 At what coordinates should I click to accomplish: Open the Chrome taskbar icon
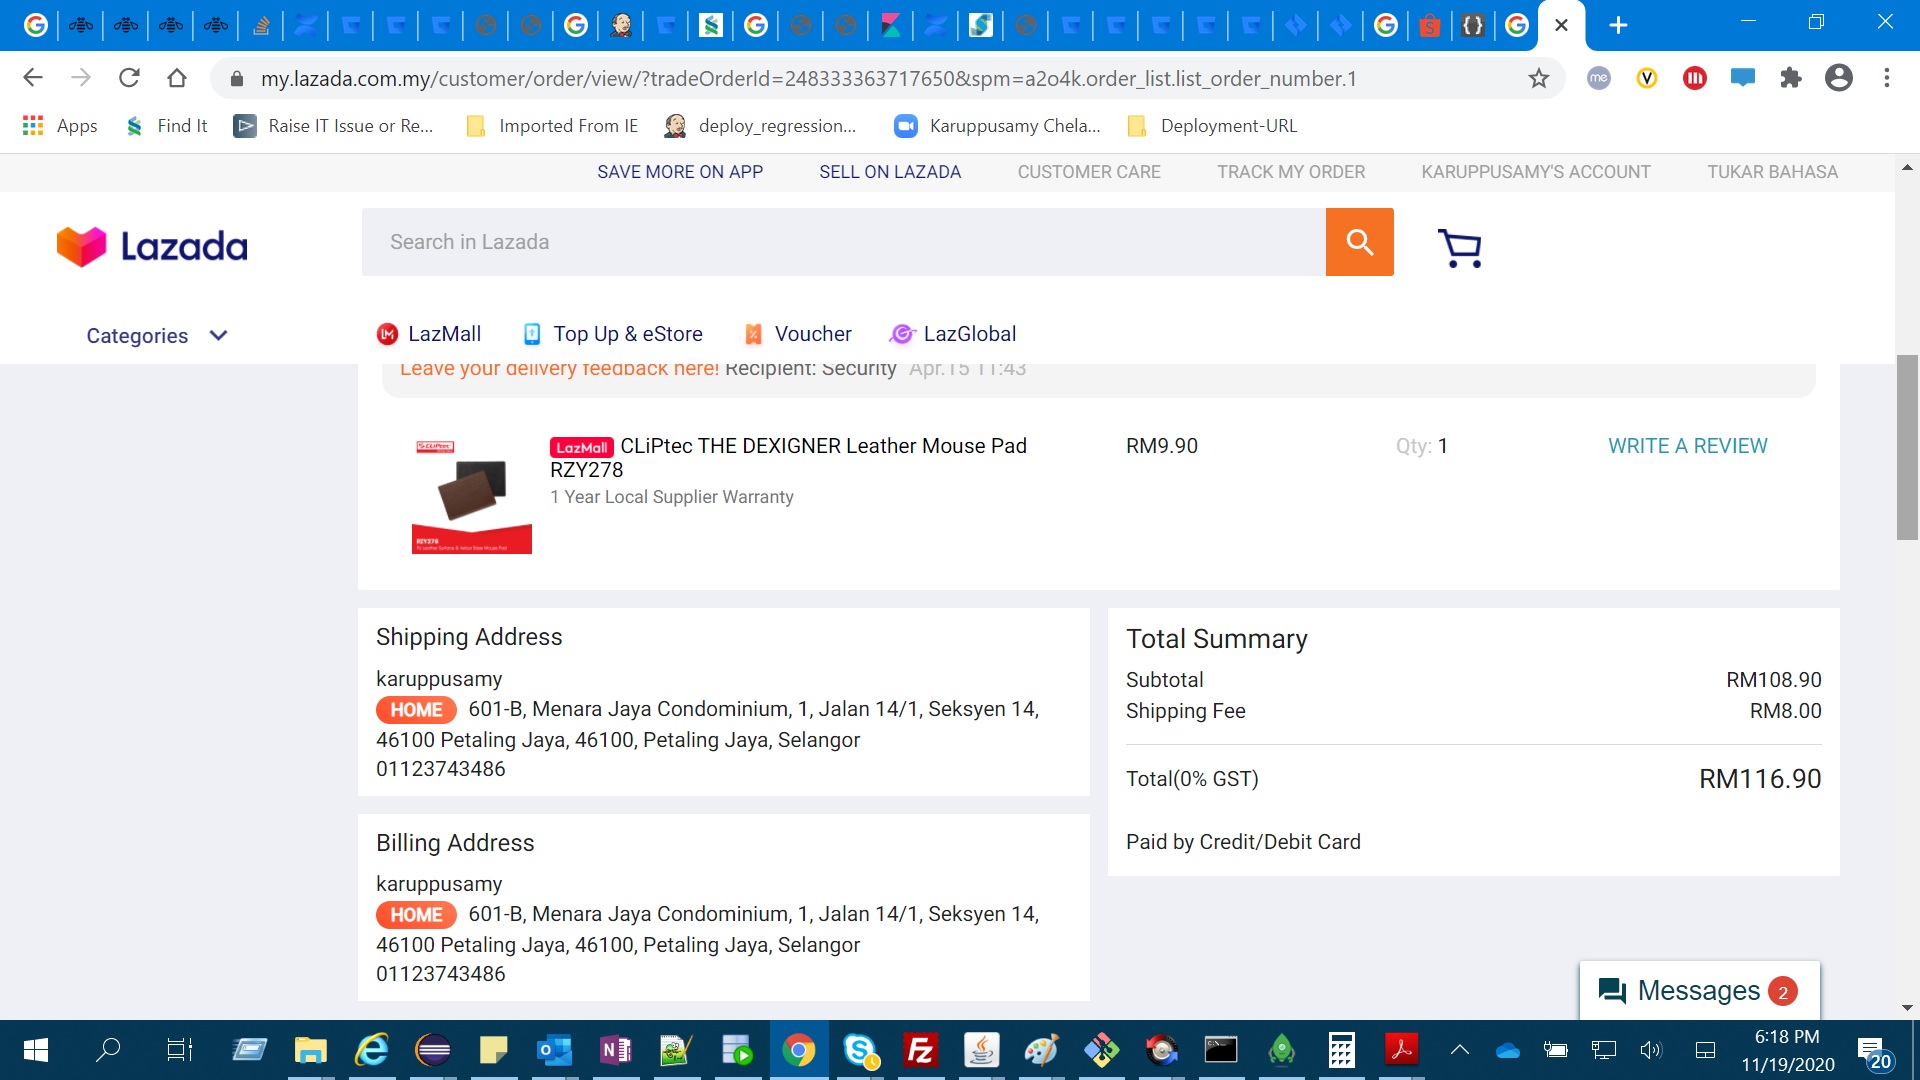click(798, 1050)
